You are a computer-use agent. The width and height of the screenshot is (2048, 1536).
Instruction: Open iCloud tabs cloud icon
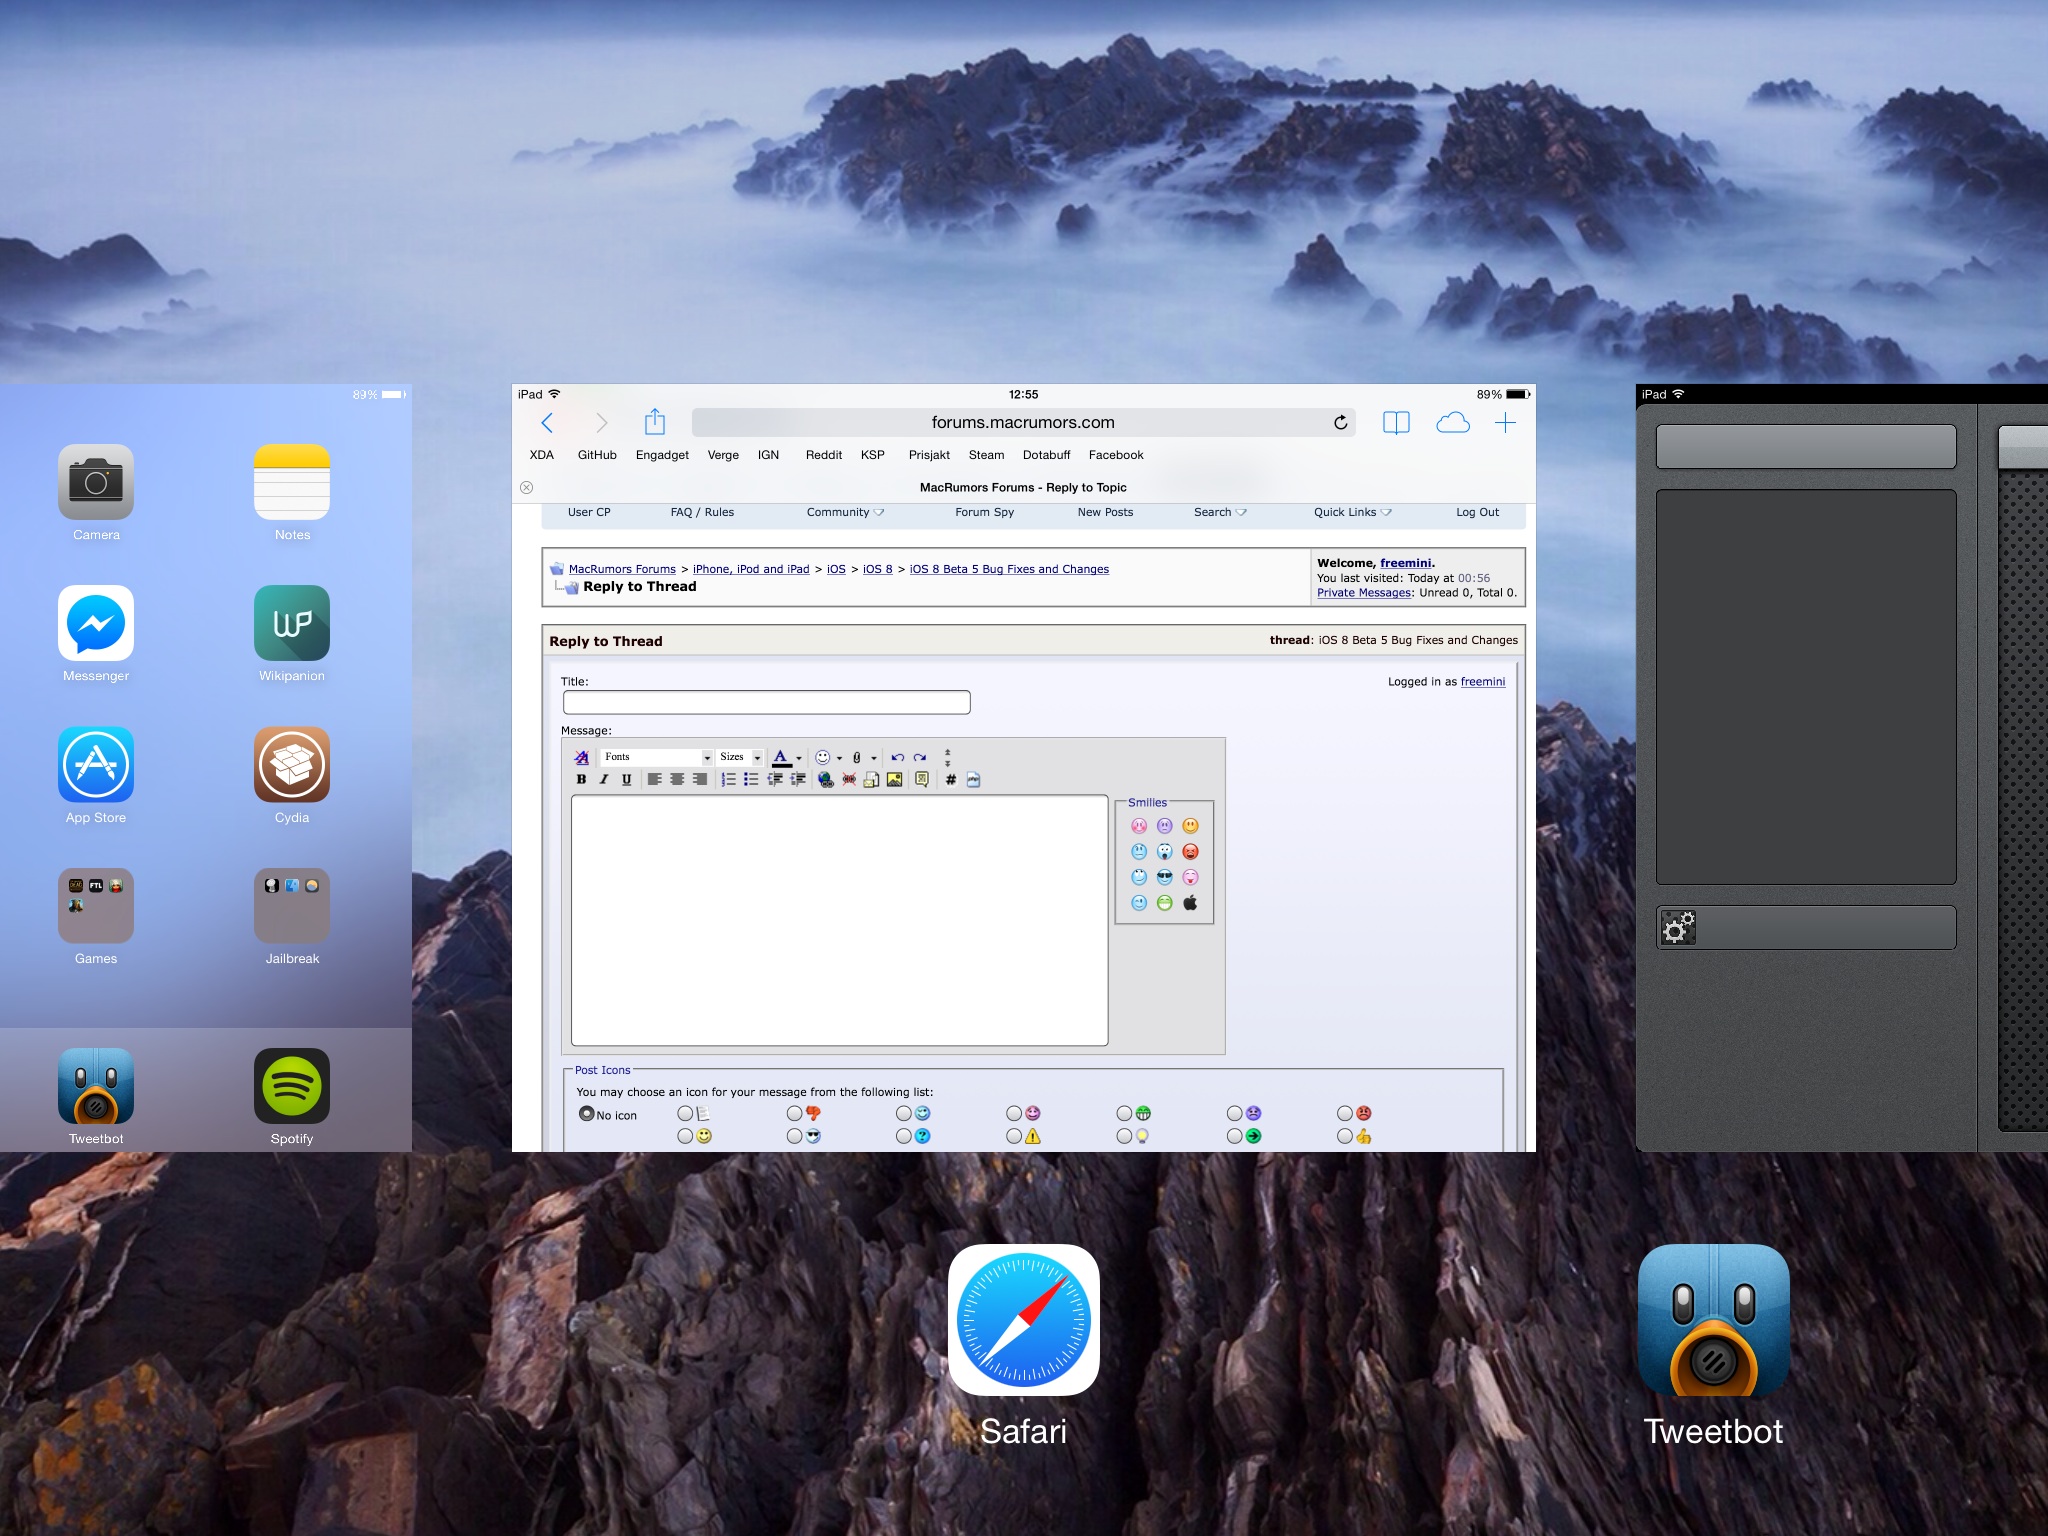click(1452, 423)
